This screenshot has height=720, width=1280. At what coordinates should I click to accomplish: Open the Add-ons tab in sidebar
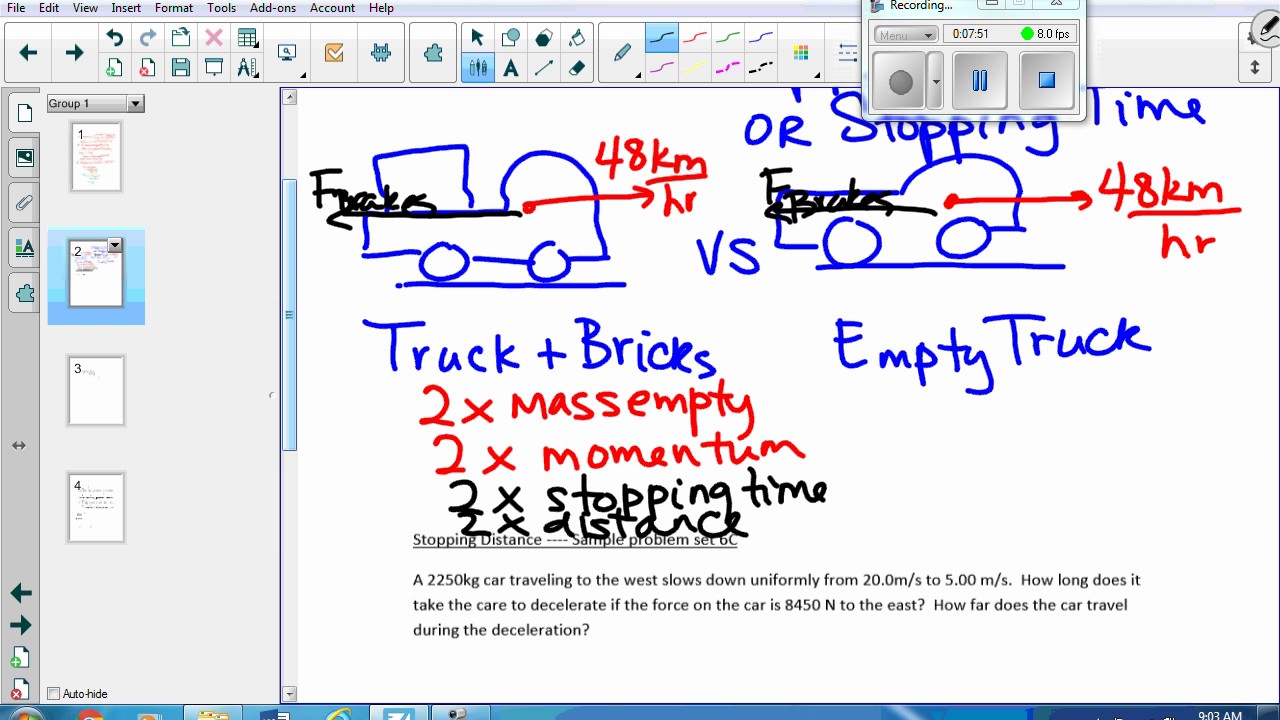click(x=25, y=294)
